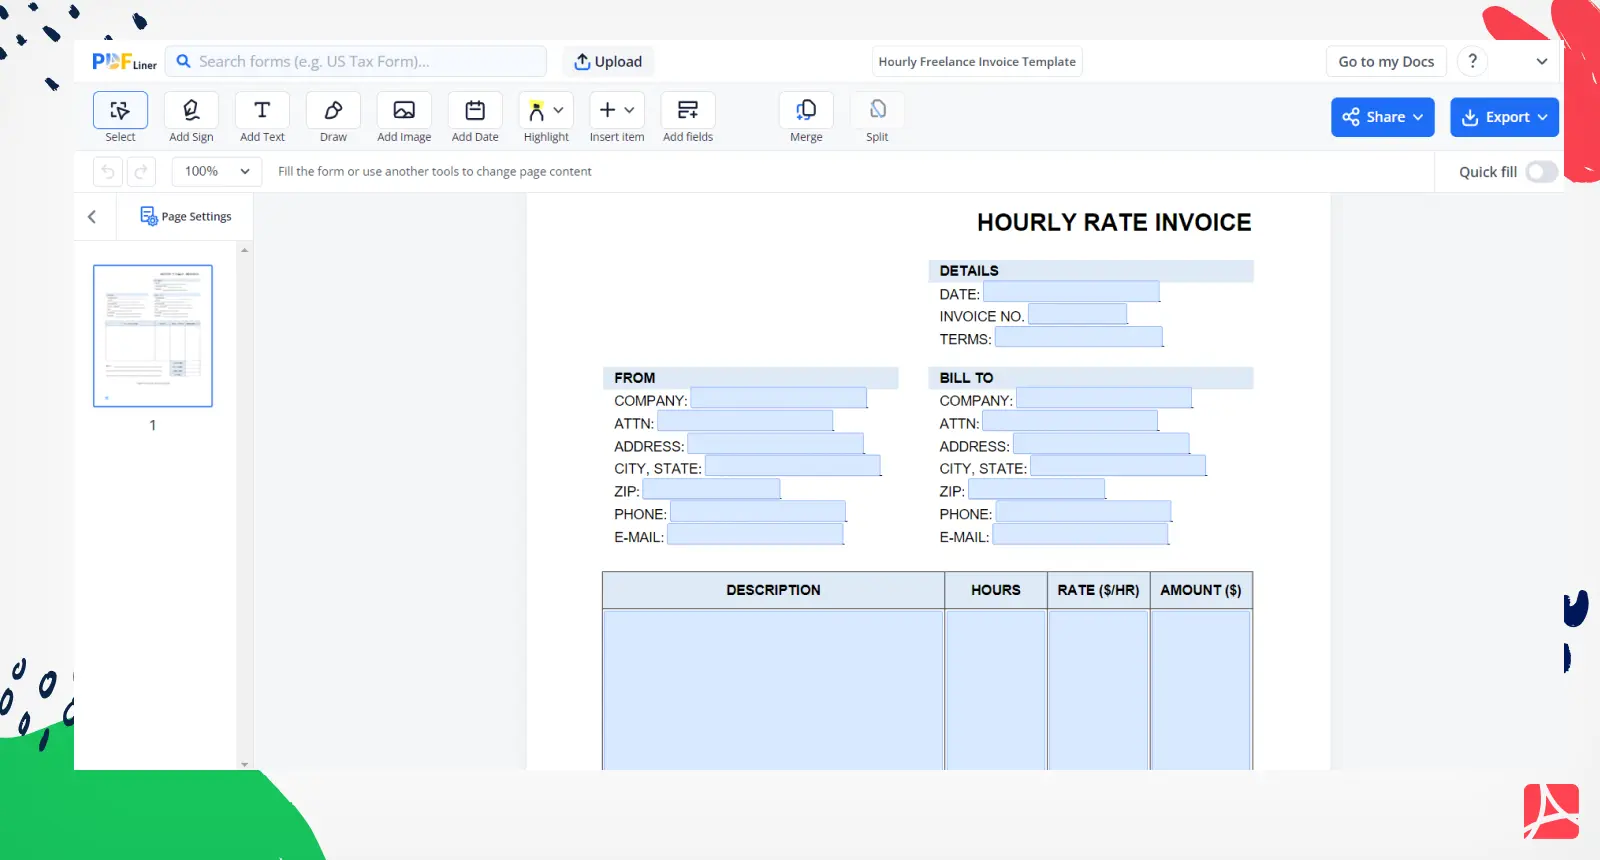Viewport: 1600px width, 860px height.
Task: Collapse the pages sidebar with back arrow
Action: [92, 216]
